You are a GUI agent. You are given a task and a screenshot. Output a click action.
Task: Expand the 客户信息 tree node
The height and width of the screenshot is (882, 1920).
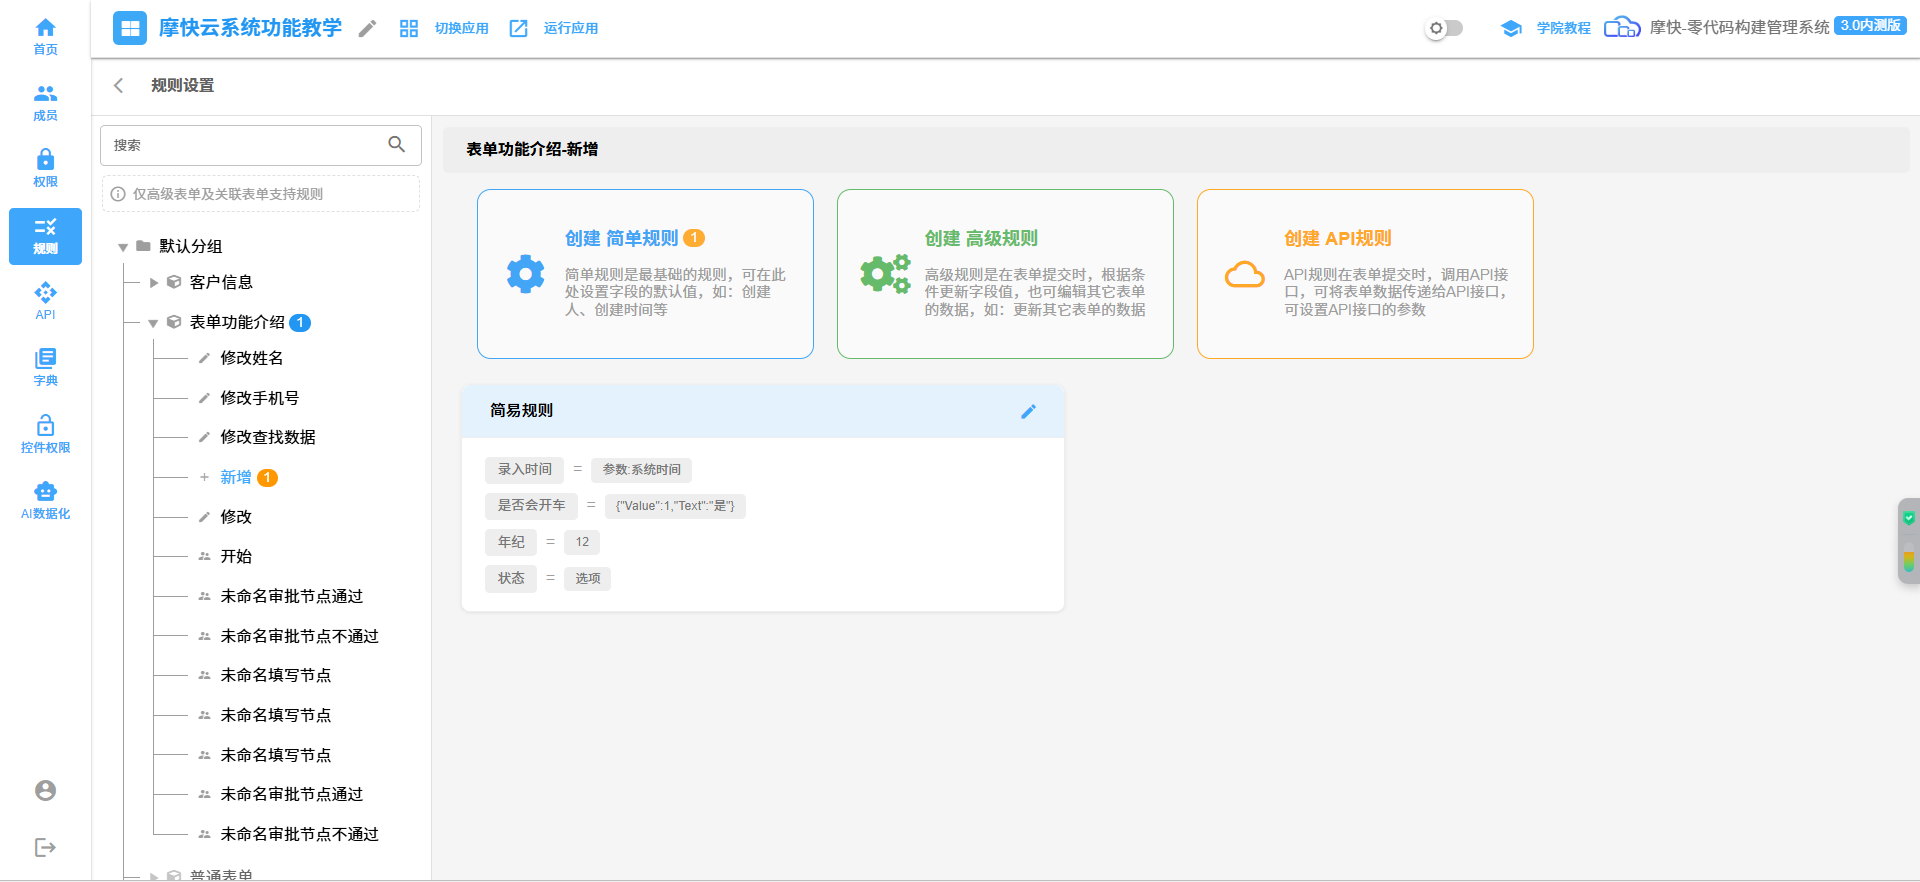point(154,283)
